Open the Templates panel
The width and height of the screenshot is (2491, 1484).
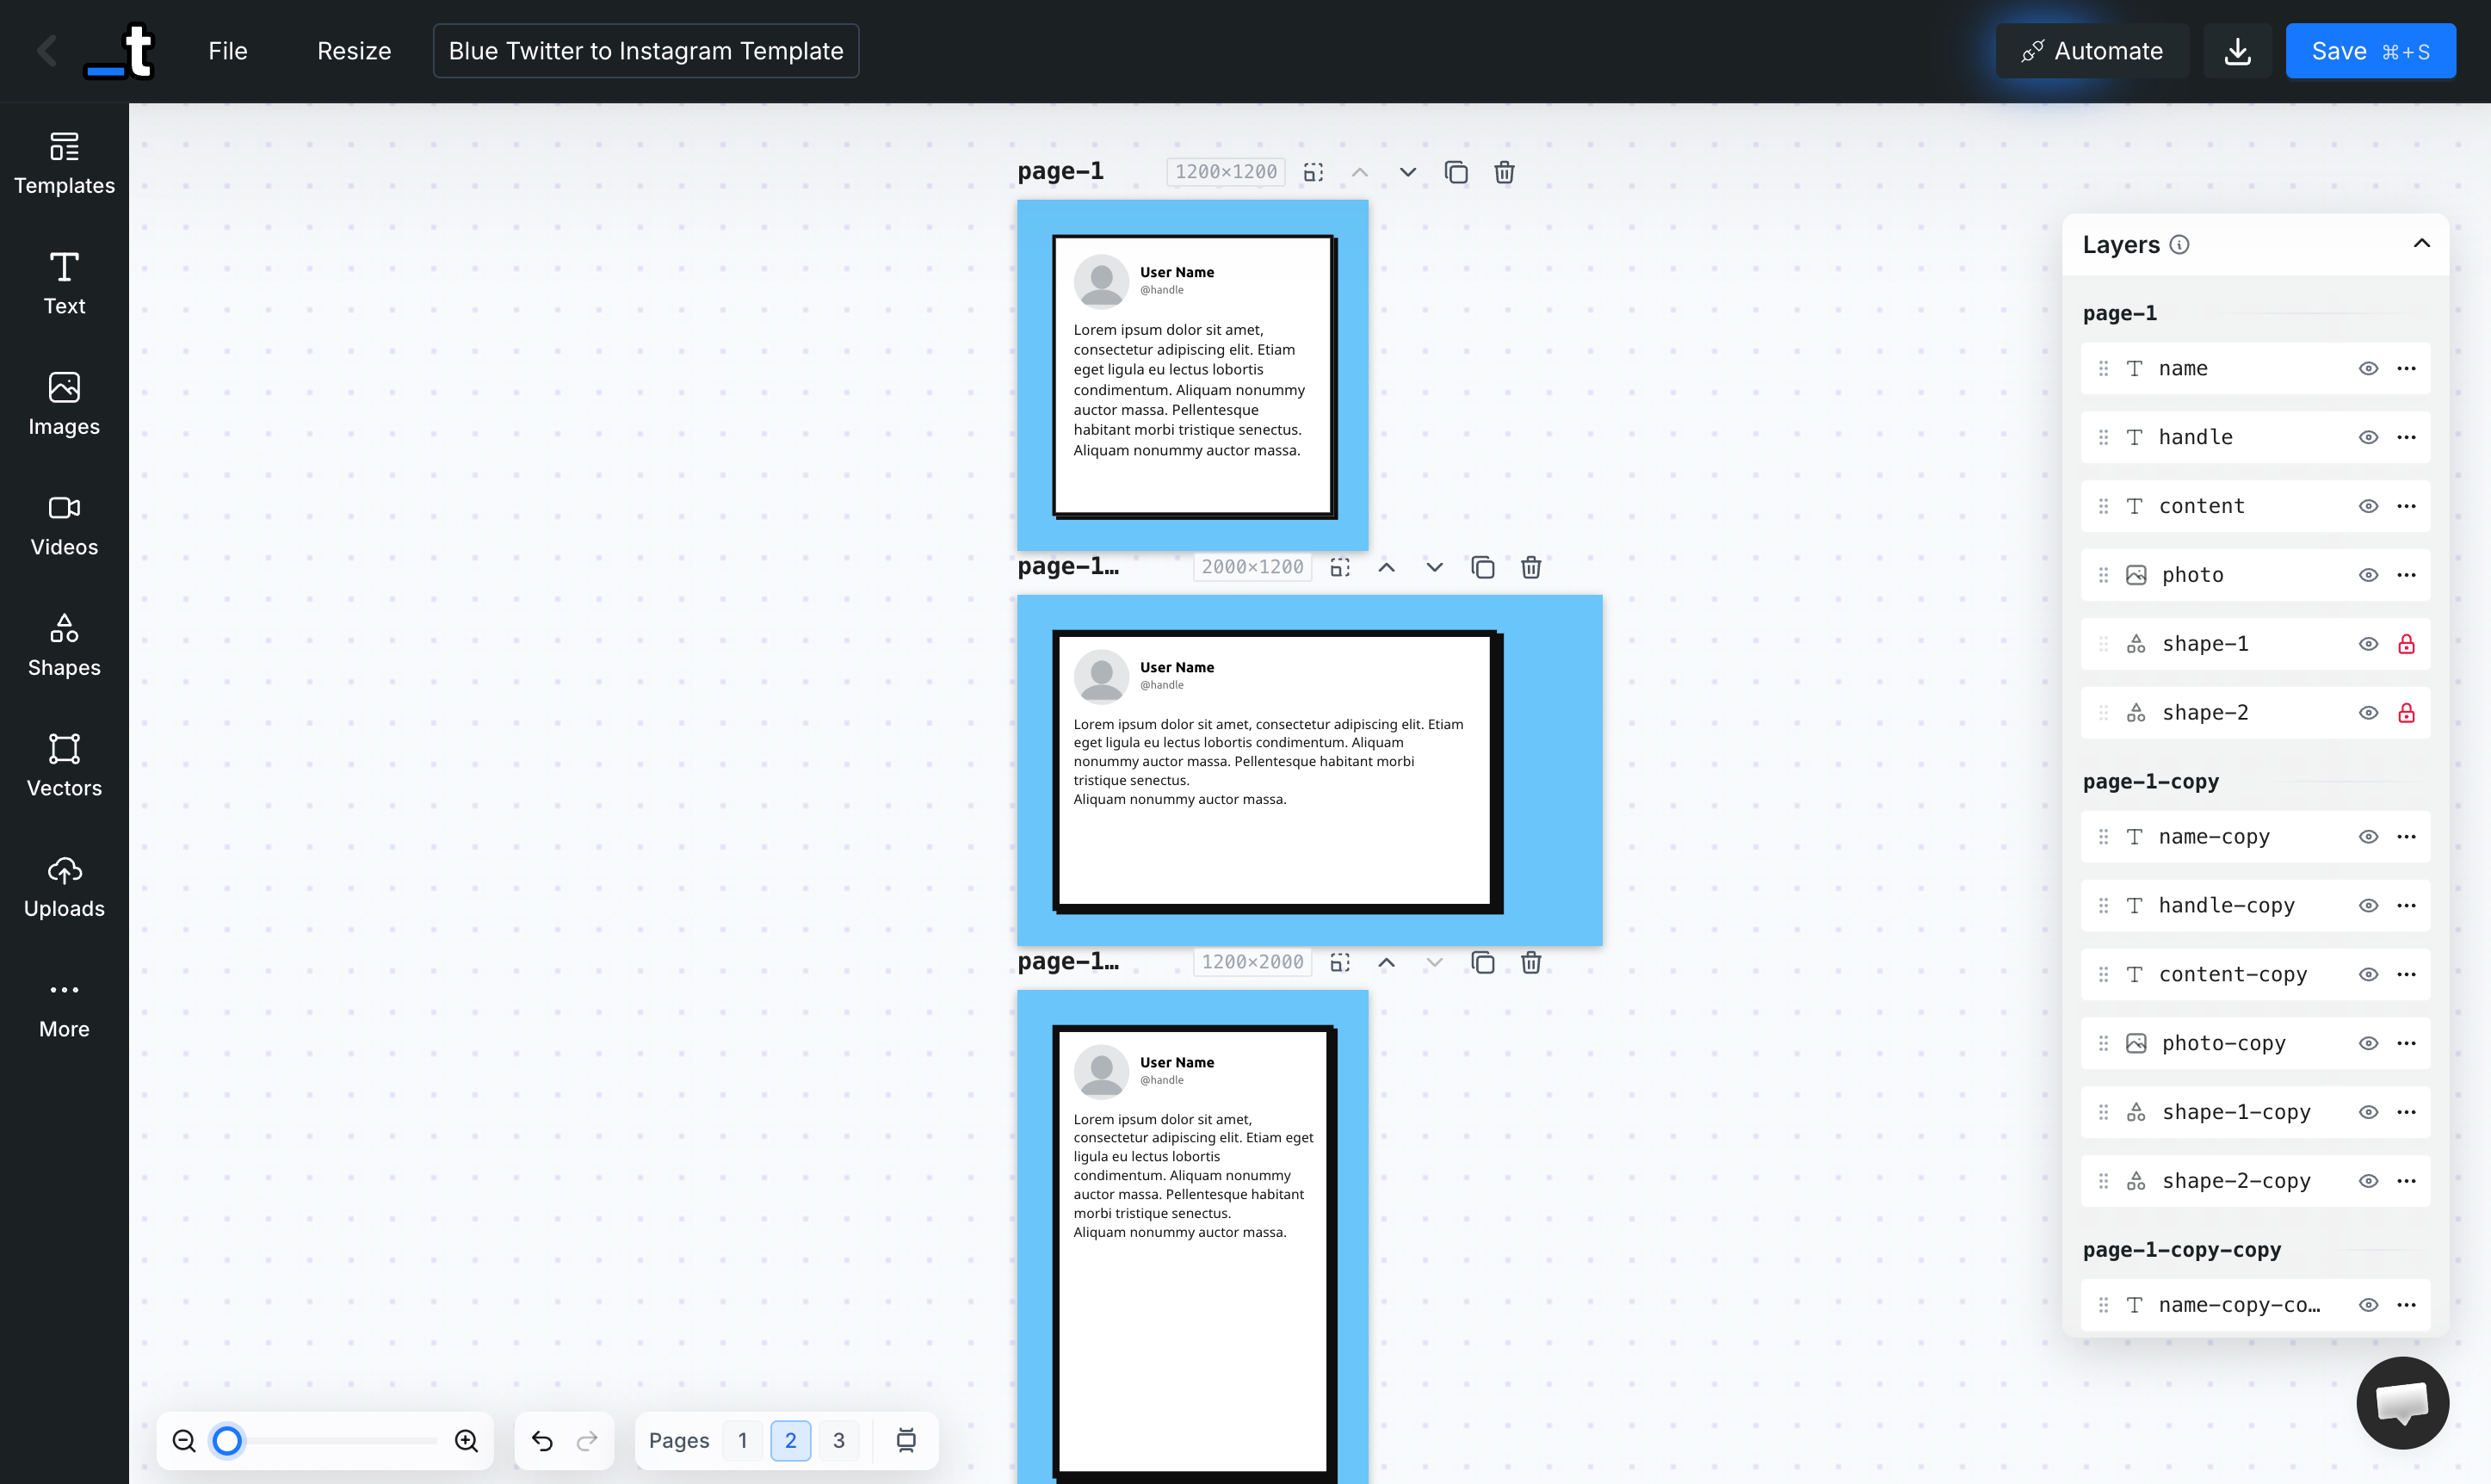[64, 163]
